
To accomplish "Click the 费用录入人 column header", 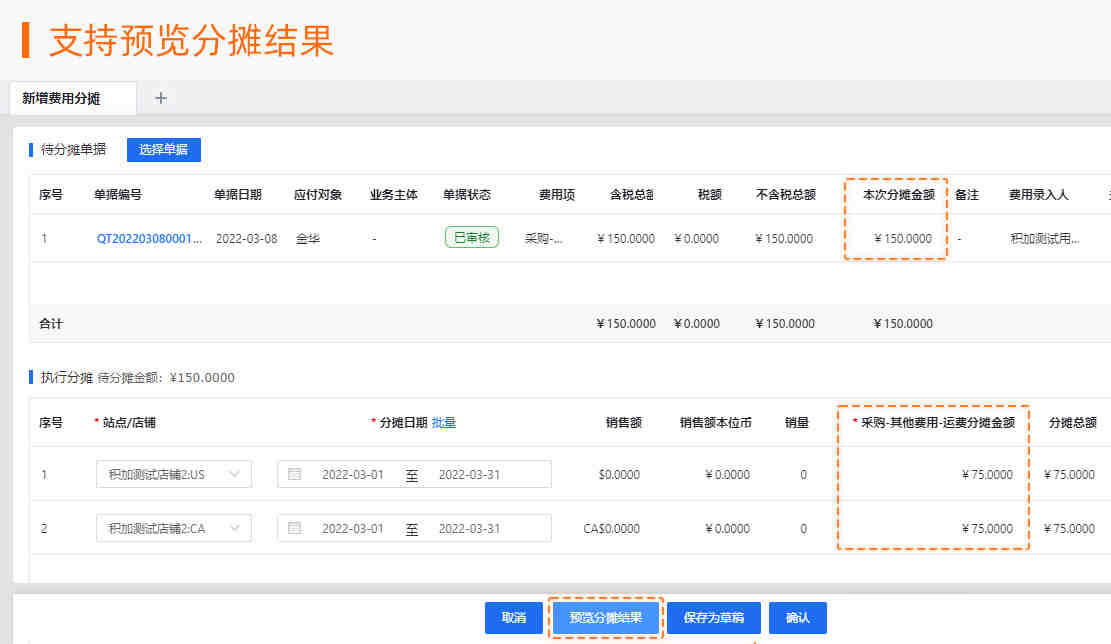I will click(1039, 195).
